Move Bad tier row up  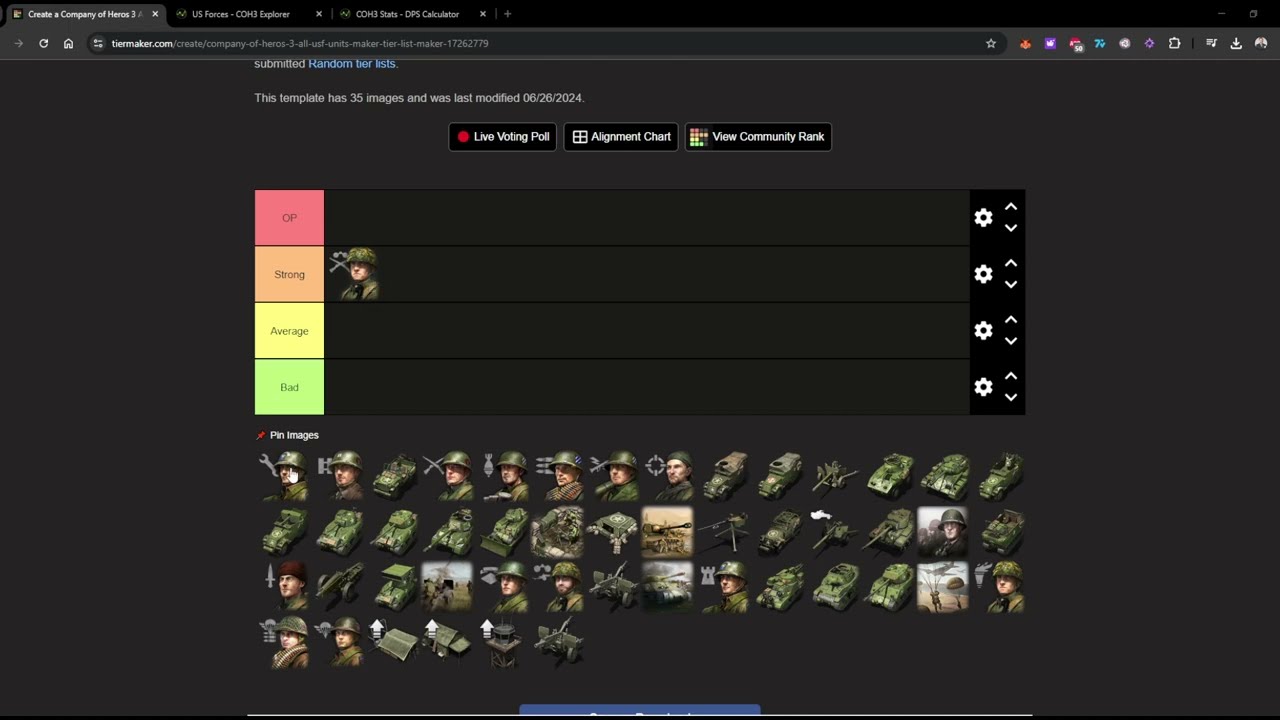[1011, 376]
